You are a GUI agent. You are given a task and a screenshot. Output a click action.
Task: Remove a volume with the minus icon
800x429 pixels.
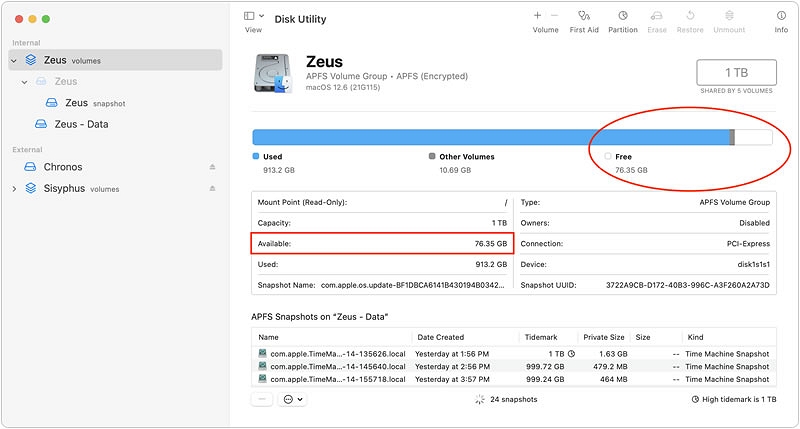(x=554, y=15)
